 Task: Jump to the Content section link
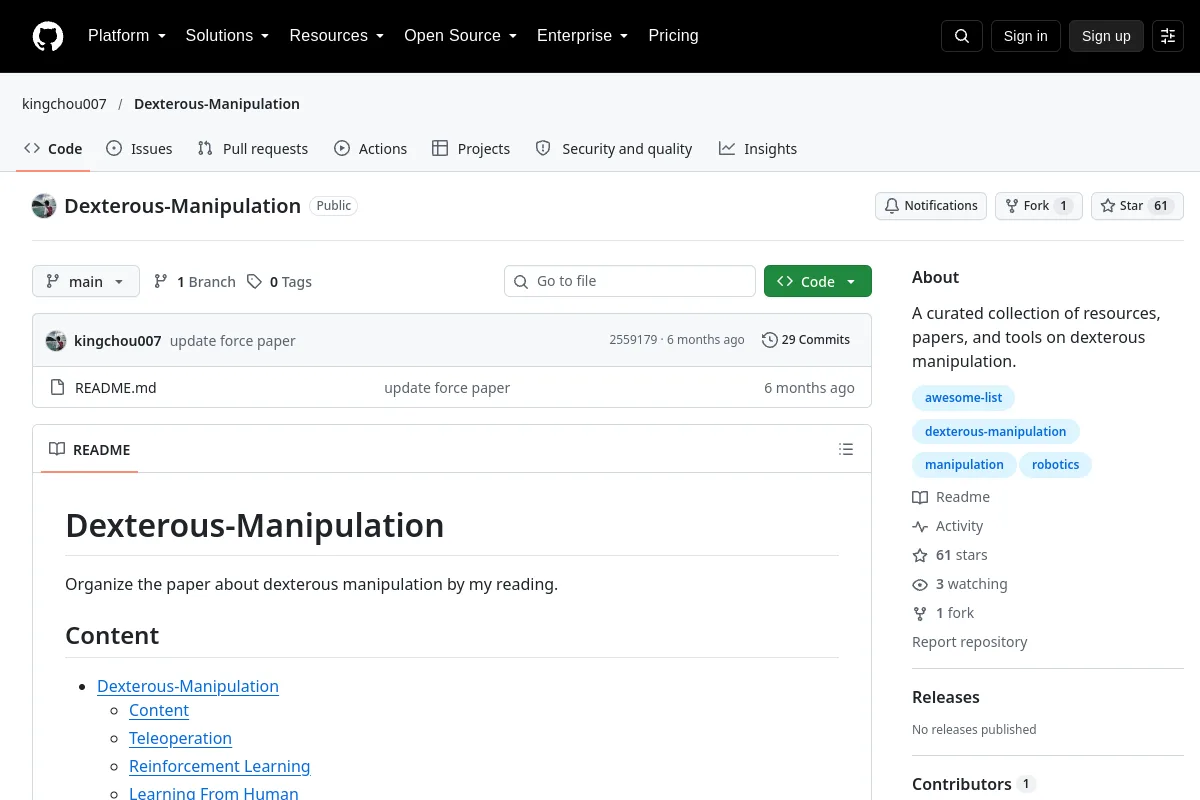pyautogui.click(x=159, y=710)
